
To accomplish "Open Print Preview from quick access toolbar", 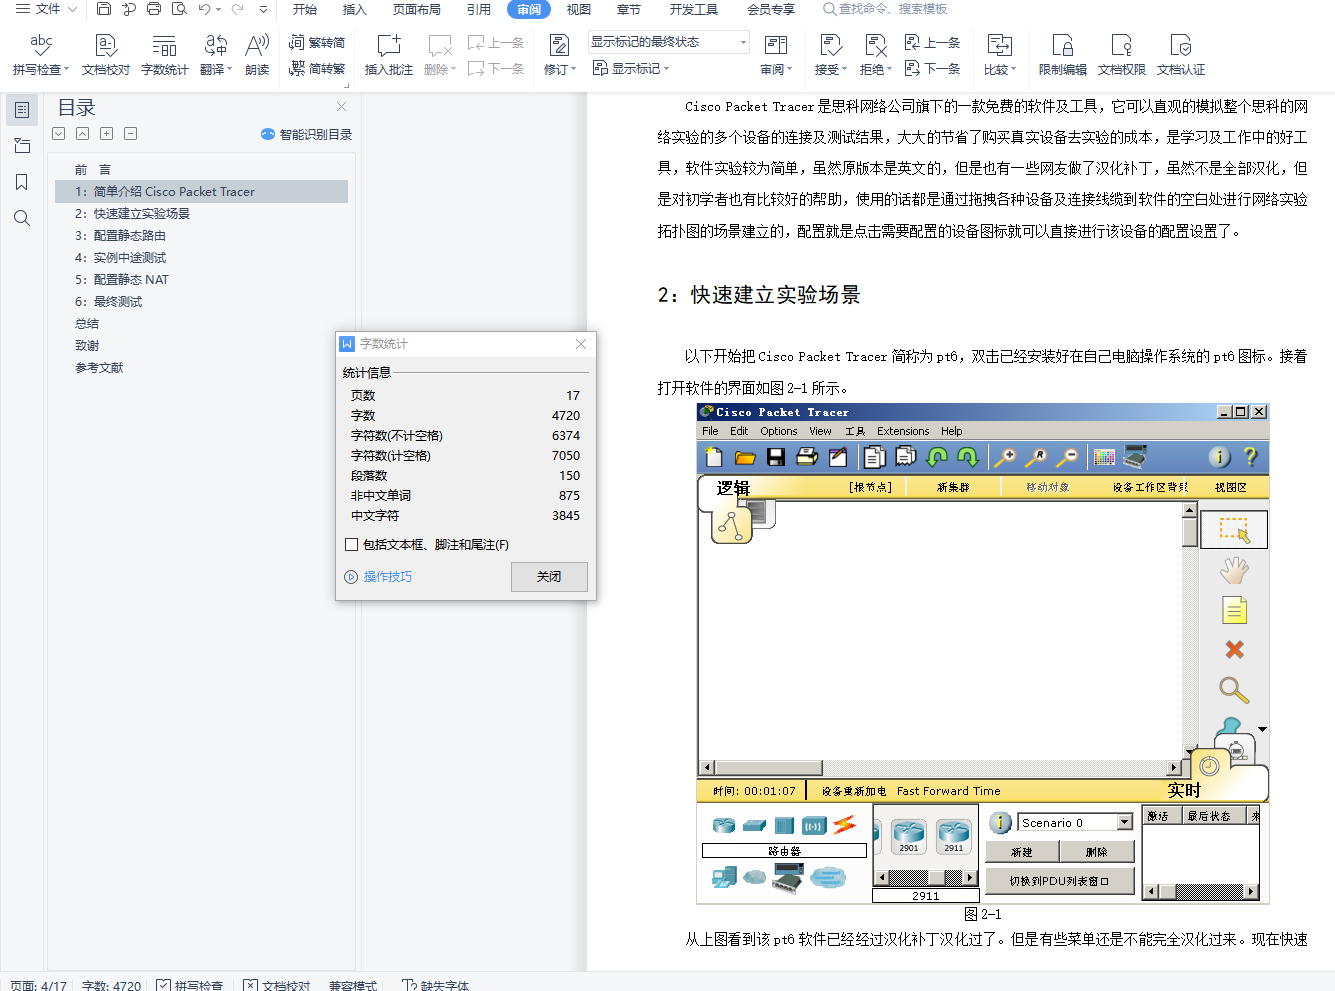I will [x=179, y=9].
